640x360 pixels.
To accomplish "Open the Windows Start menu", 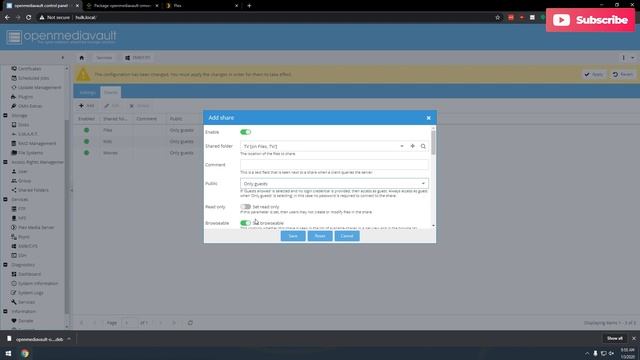I will coord(8,353).
